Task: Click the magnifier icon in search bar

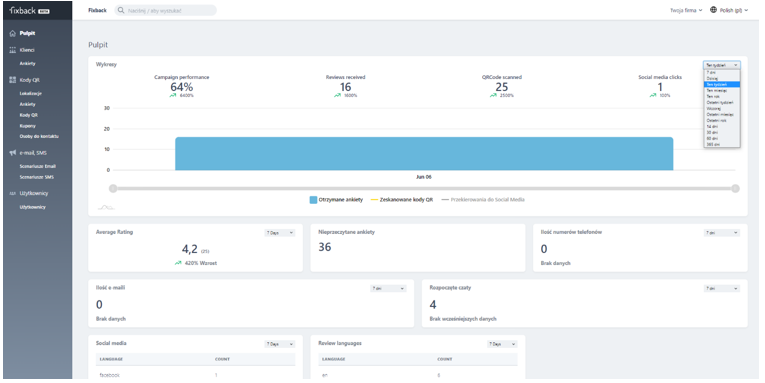Action: click(121, 10)
